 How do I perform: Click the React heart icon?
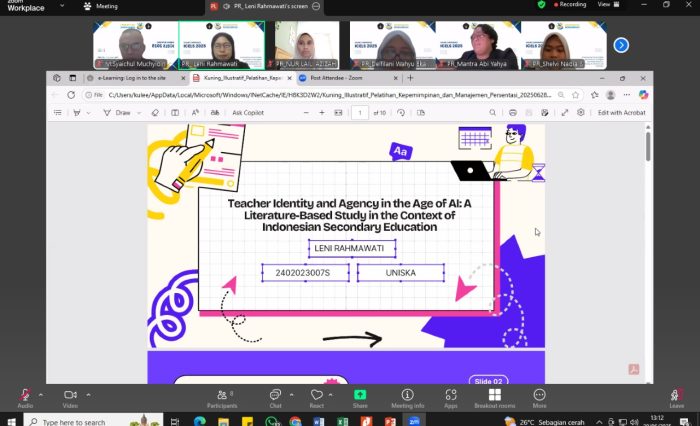(x=316, y=395)
